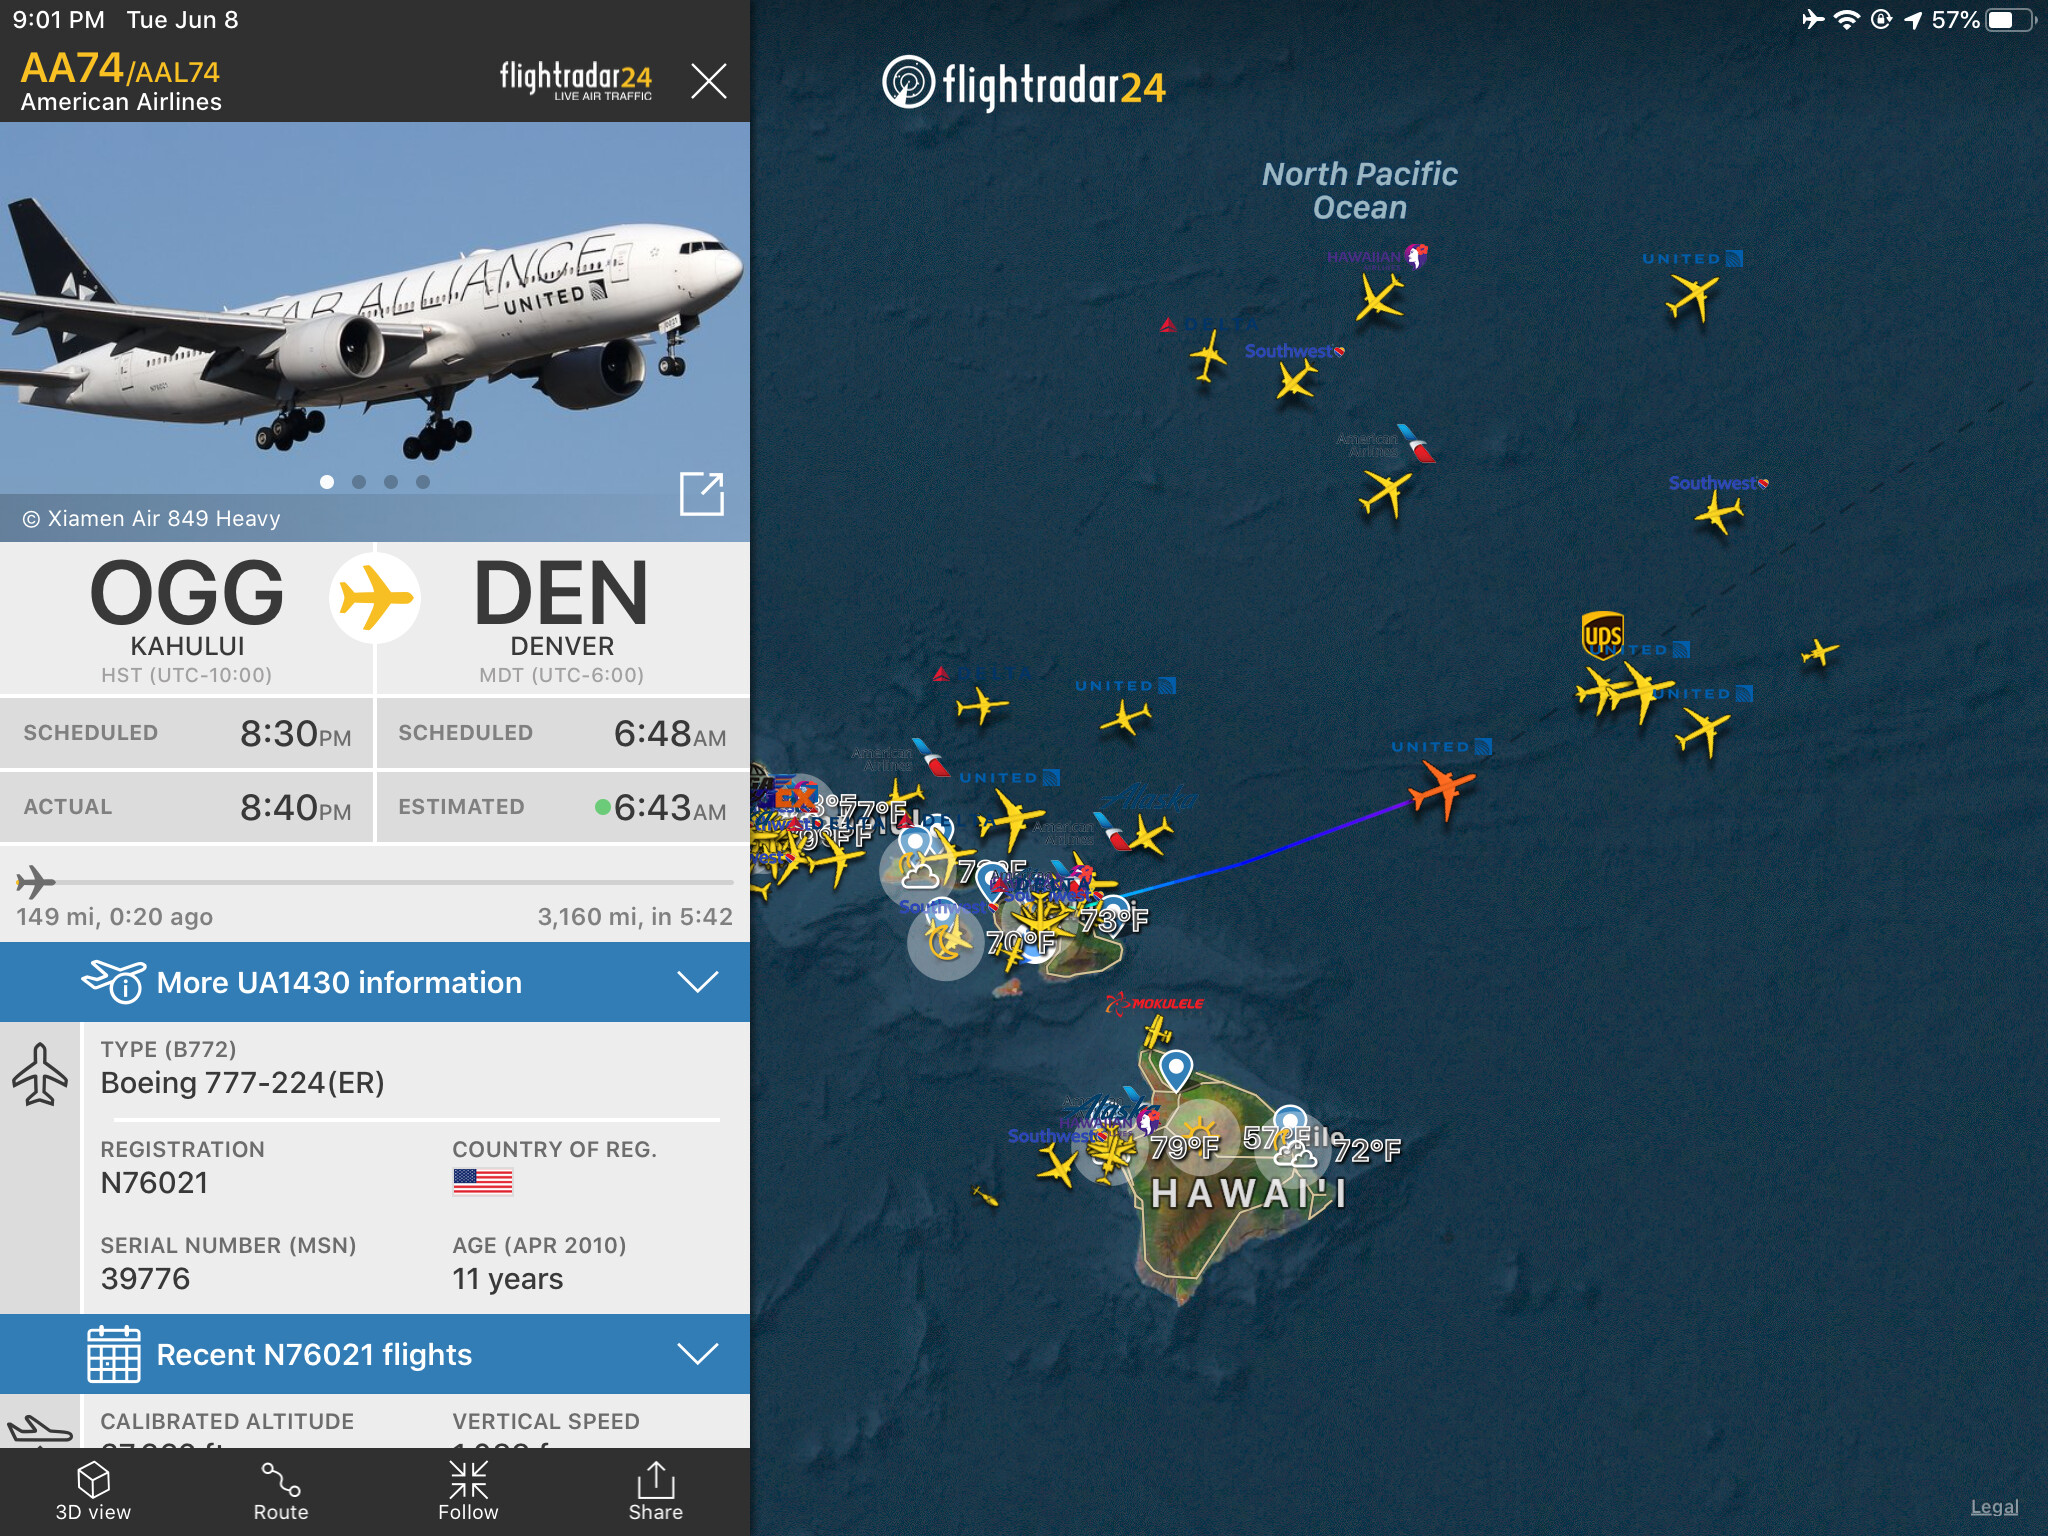Image resolution: width=2048 pixels, height=1536 pixels.
Task: Open the 3D view icon
Action: tap(93, 1490)
